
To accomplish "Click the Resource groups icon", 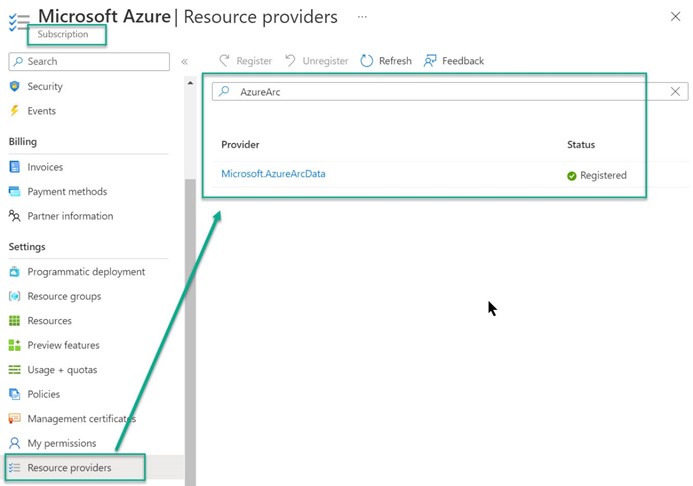I will click(x=15, y=297).
